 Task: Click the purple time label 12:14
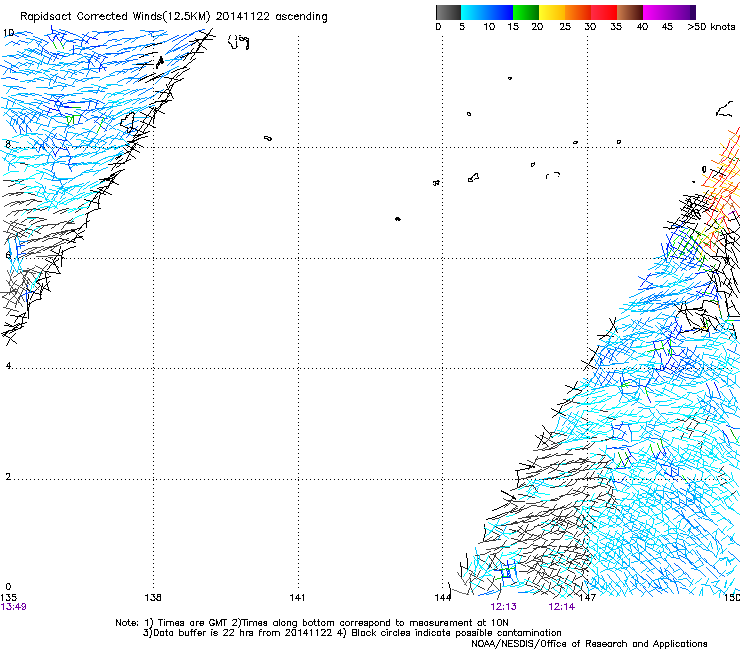pos(562,607)
